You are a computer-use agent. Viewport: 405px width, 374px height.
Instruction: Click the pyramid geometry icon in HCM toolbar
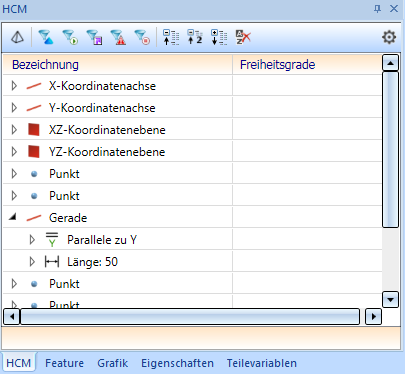coord(17,37)
